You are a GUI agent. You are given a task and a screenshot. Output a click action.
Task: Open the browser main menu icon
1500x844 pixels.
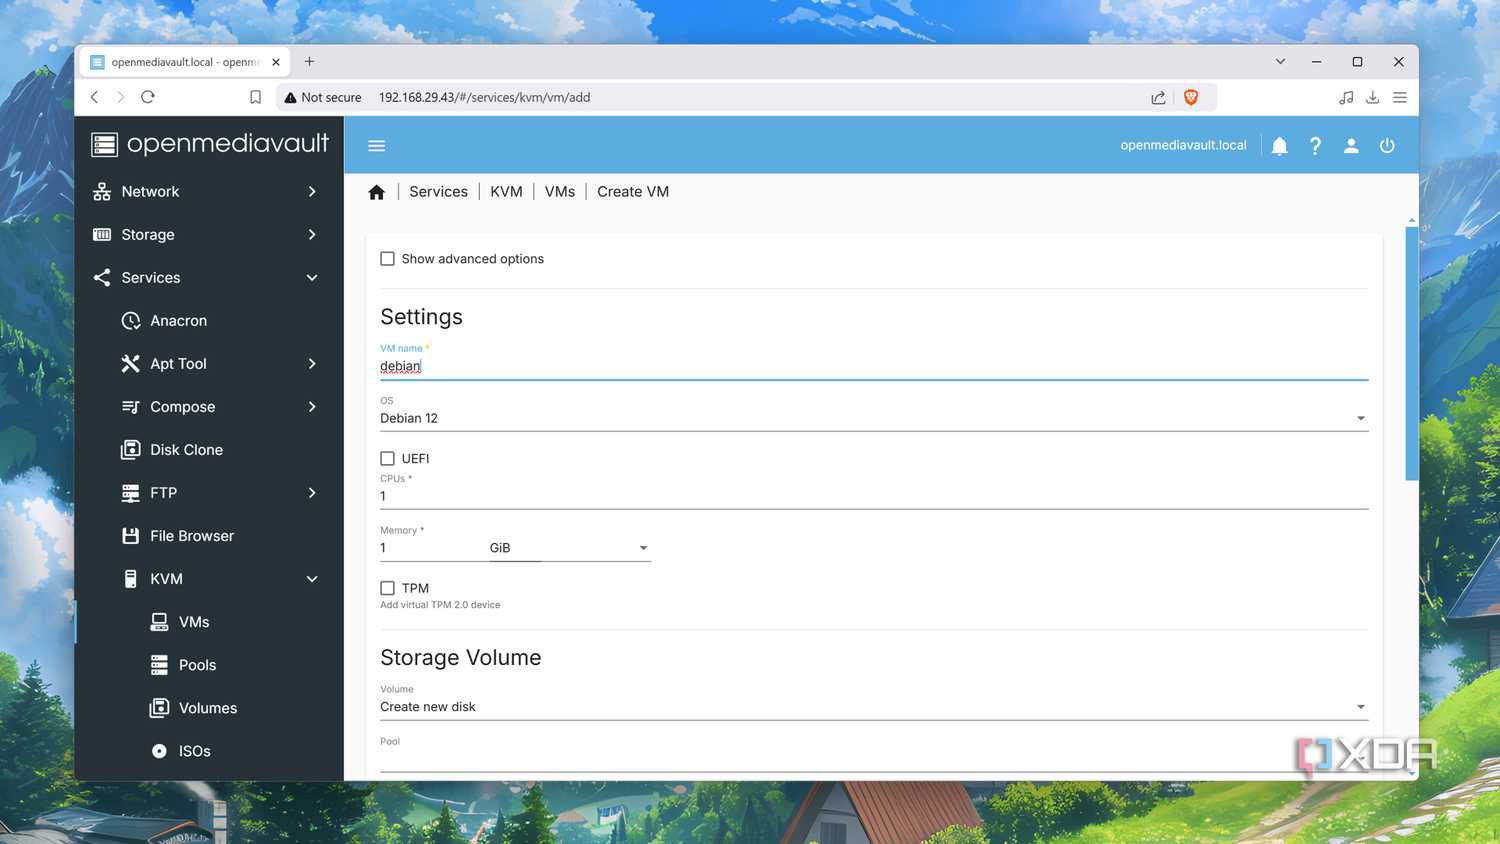pyautogui.click(x=1400, y=97)
